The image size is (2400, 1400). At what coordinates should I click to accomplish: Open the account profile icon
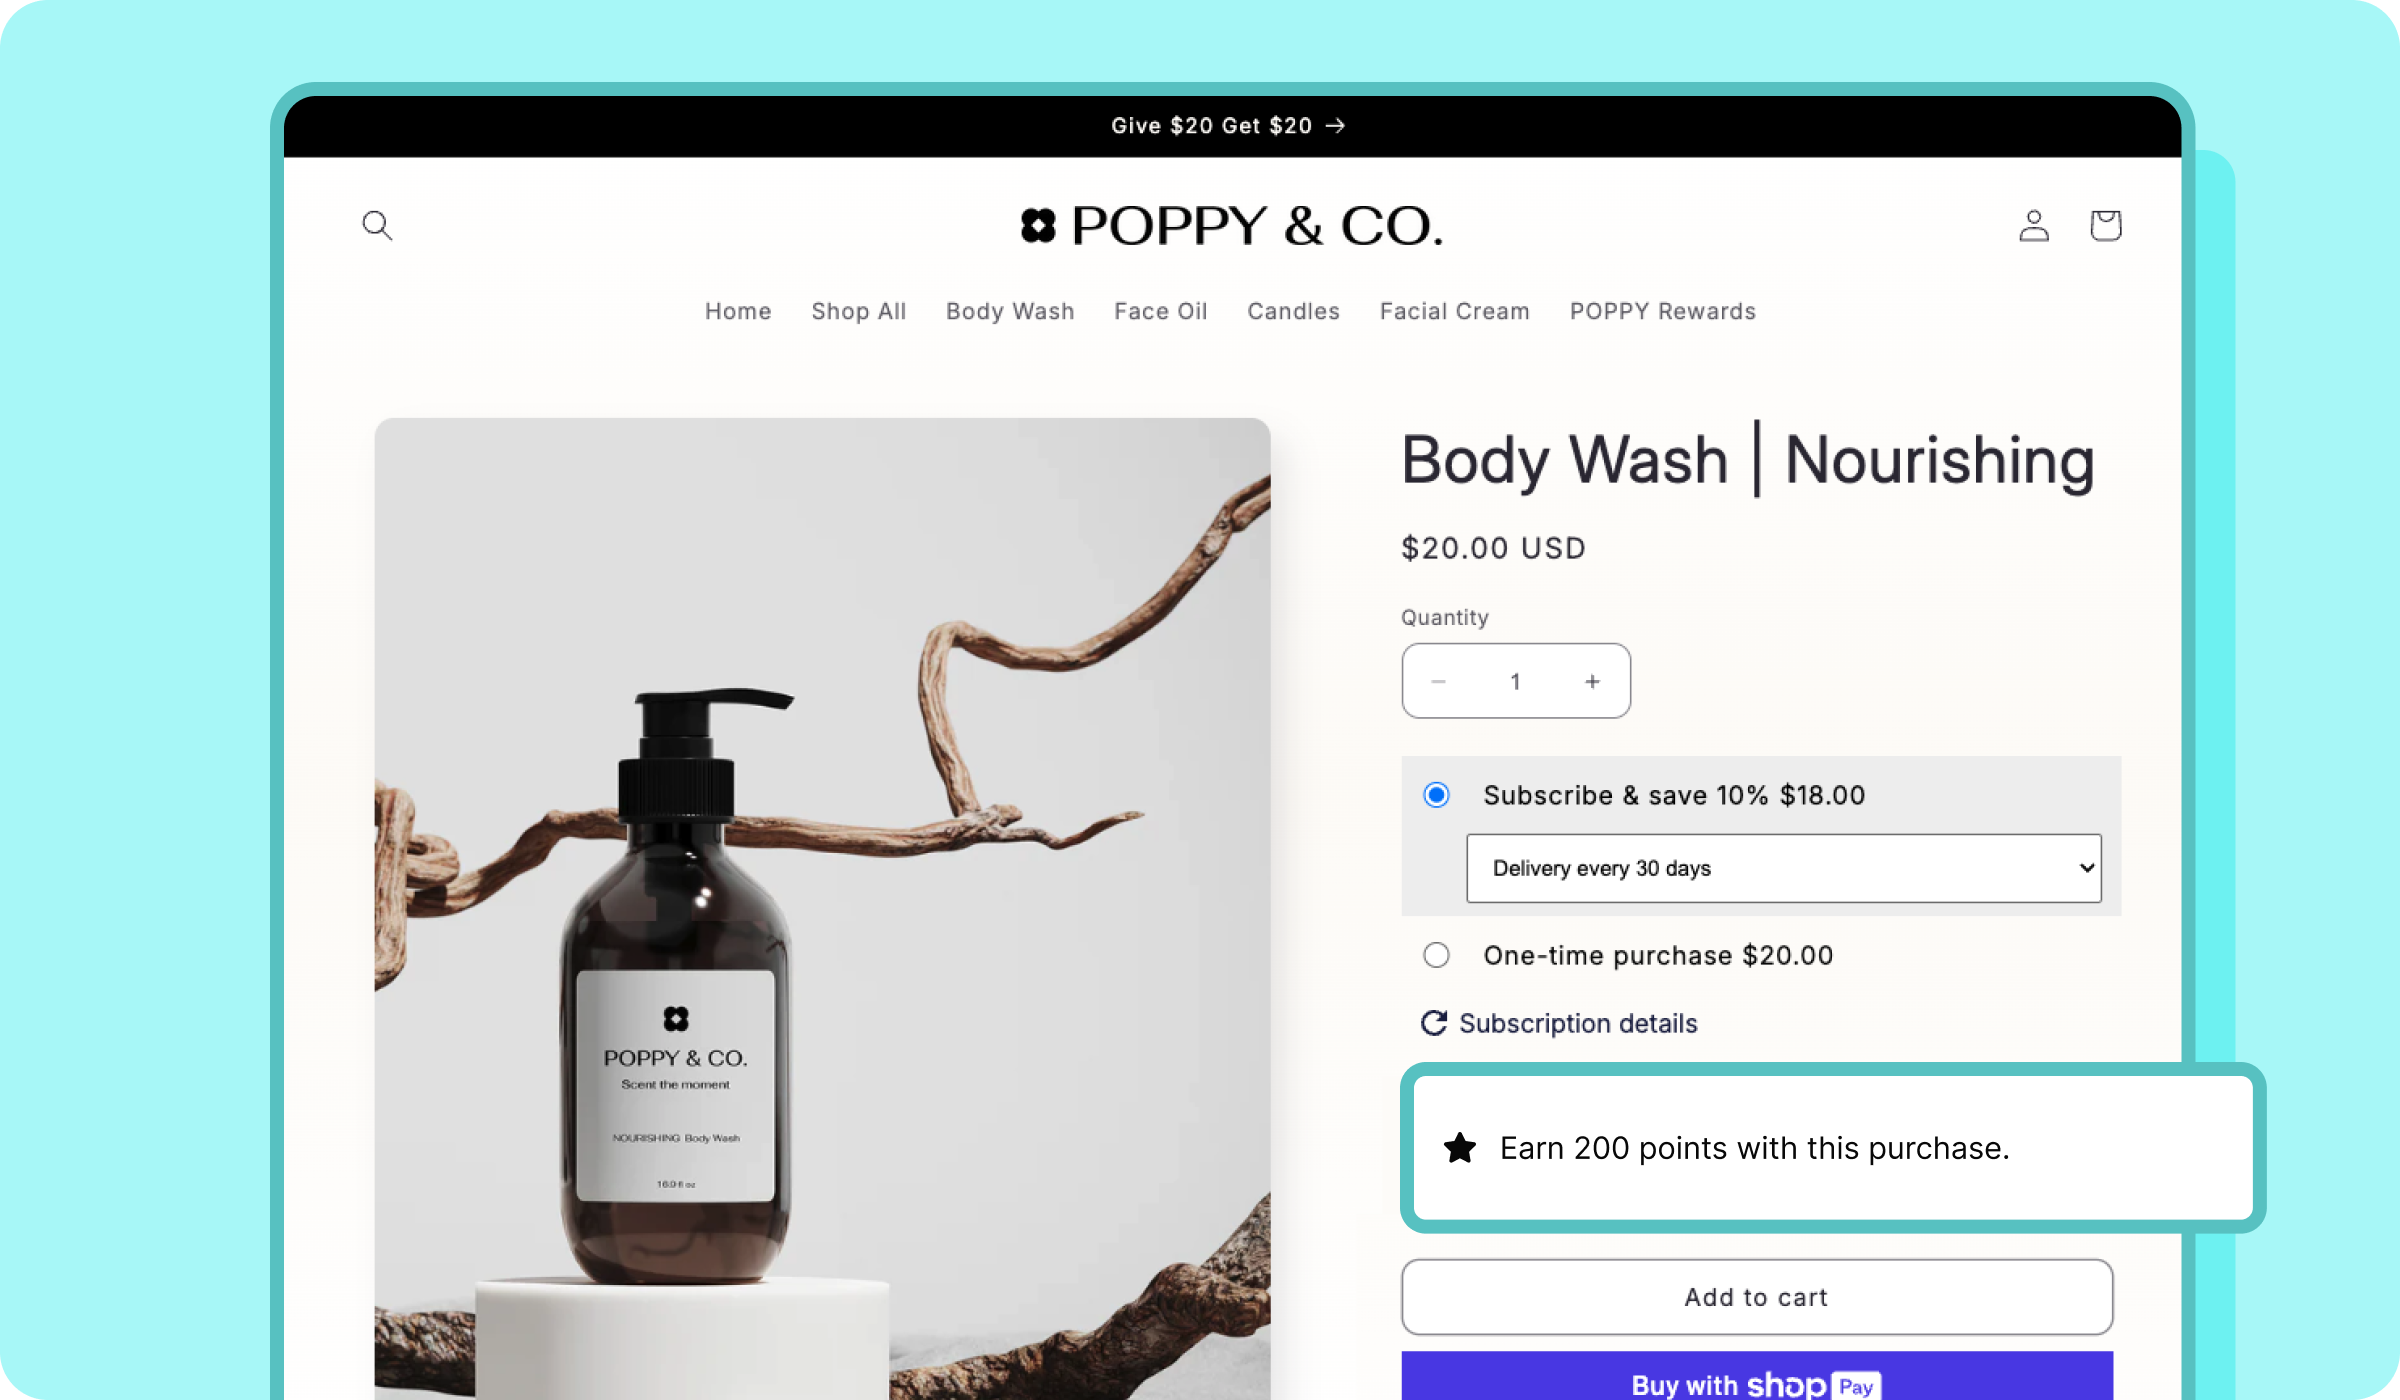(x=2033, y=225)
